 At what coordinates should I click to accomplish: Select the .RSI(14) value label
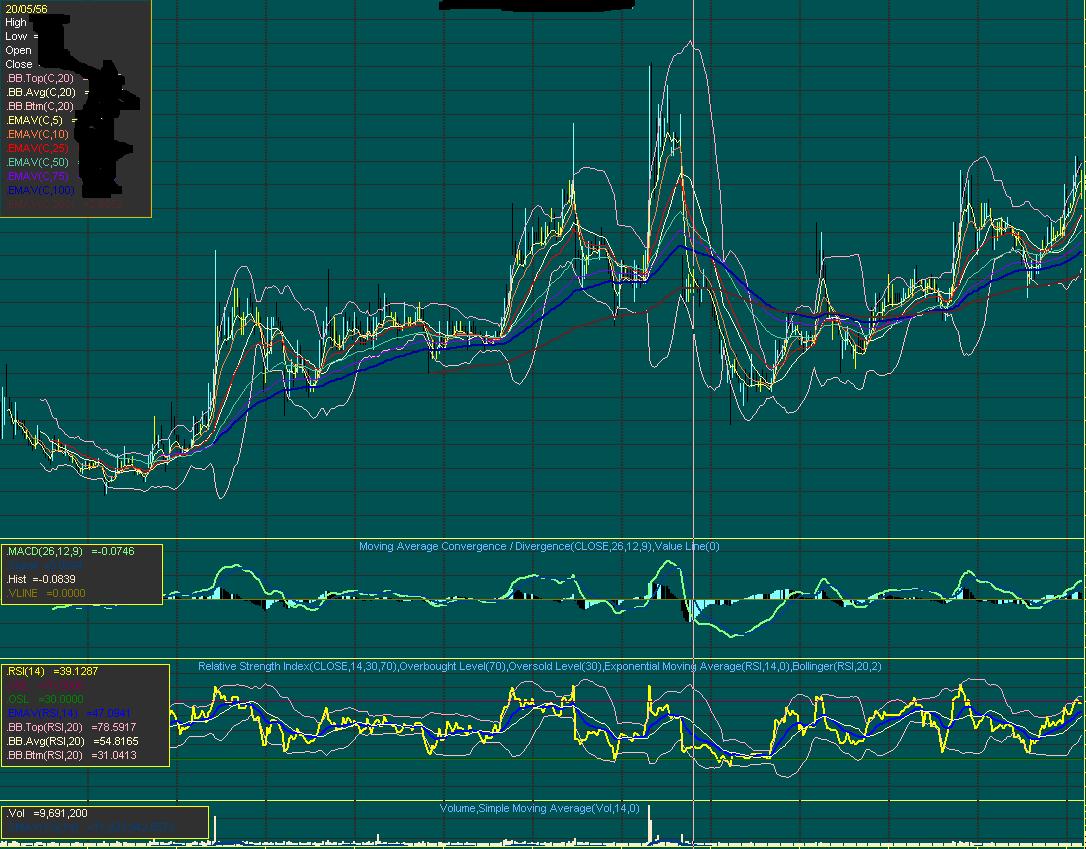pyautogui.click(x=52, y=671)
